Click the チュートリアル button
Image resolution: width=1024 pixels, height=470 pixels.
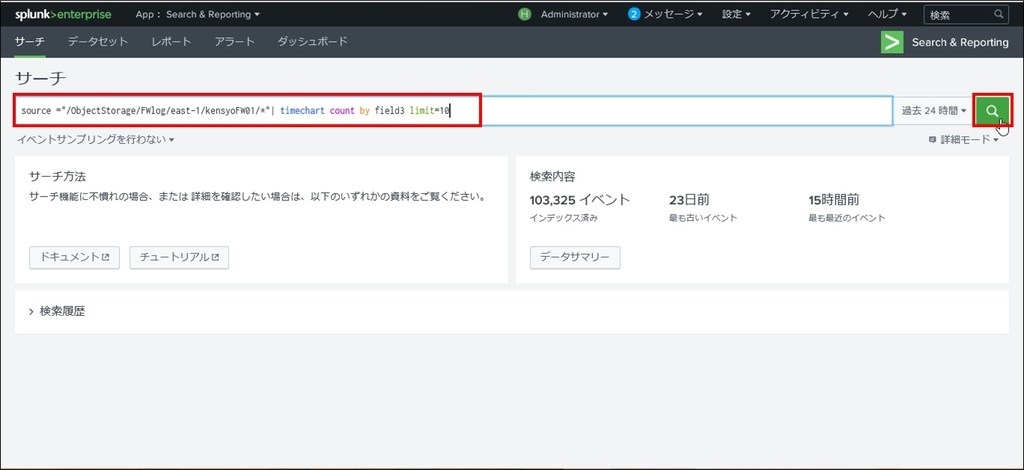pos(179,257)
